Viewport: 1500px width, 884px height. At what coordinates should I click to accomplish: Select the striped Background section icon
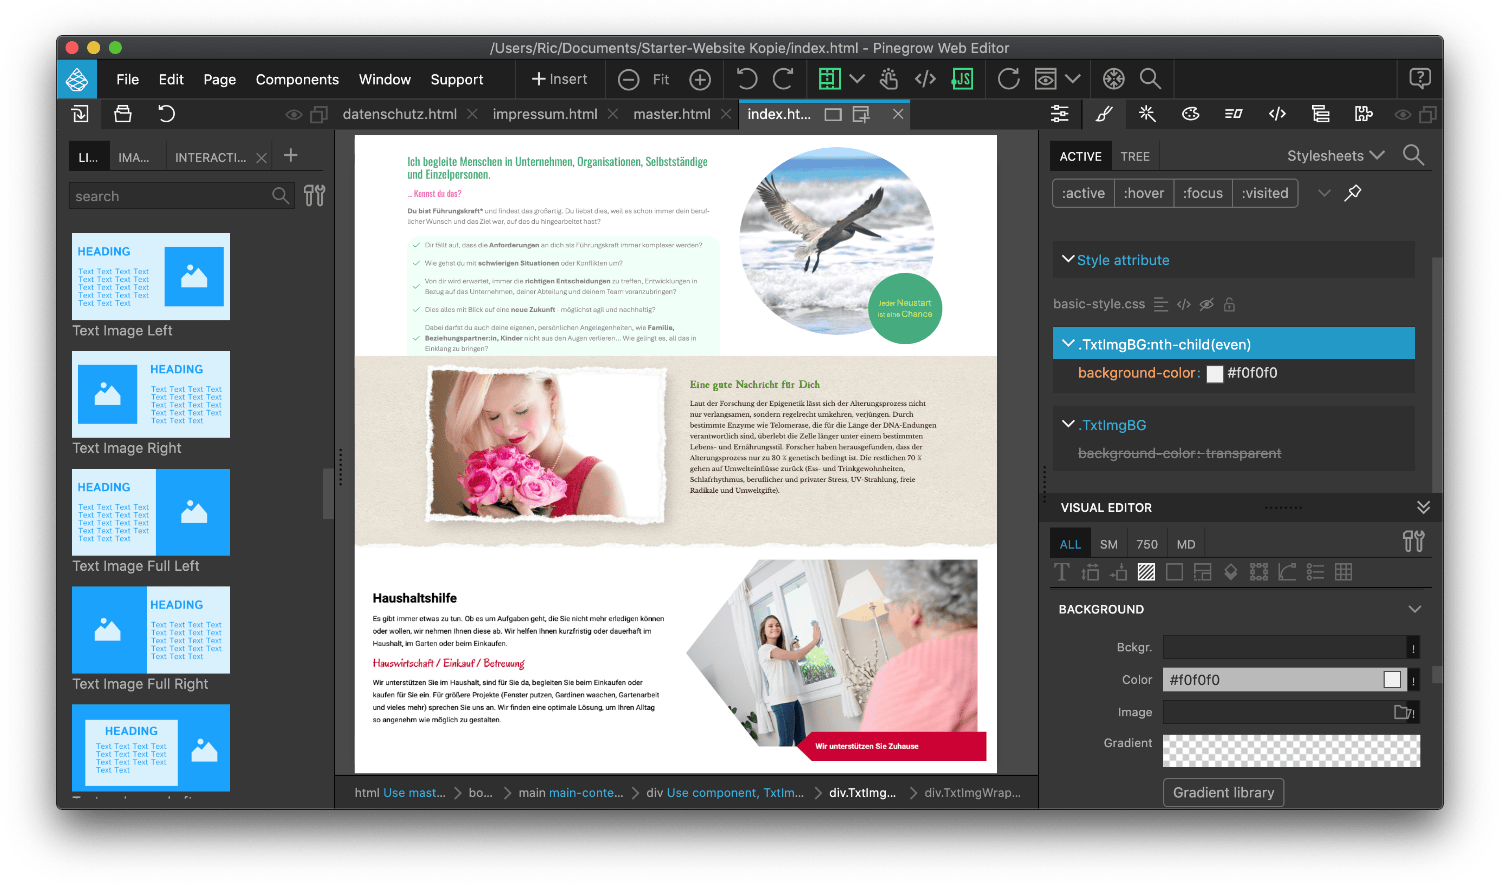coord(1147,572)
